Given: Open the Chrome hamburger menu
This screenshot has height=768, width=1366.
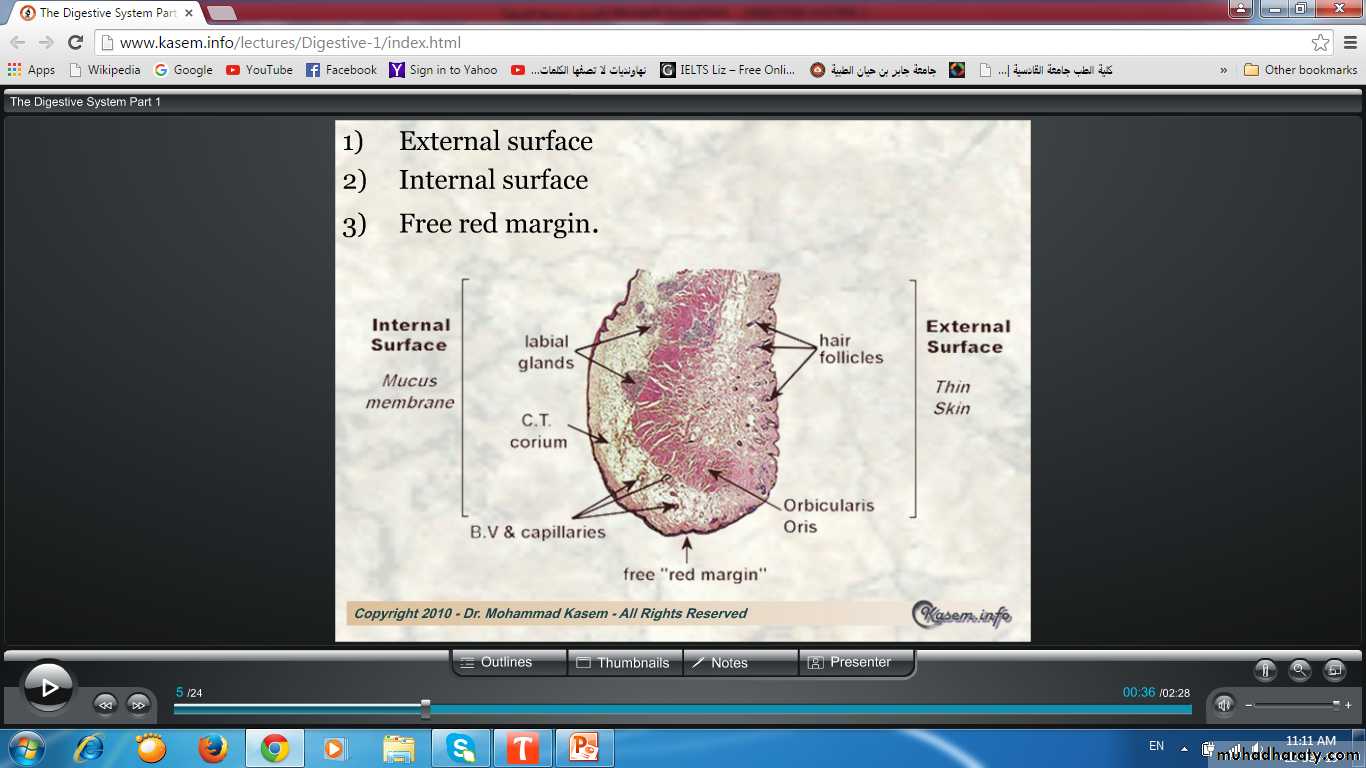Looking at the screenshot, I should point(1350,42).
